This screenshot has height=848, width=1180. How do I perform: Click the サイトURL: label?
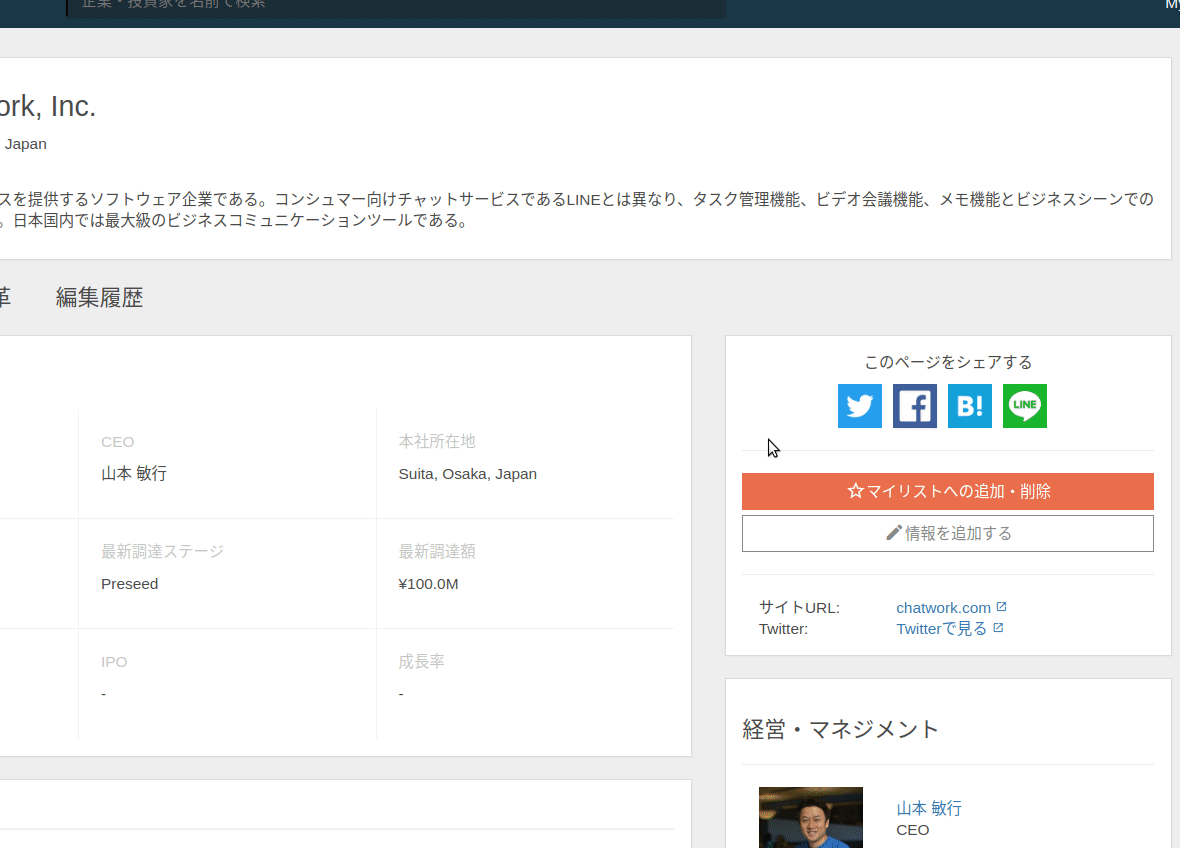(x=799, y=608)
